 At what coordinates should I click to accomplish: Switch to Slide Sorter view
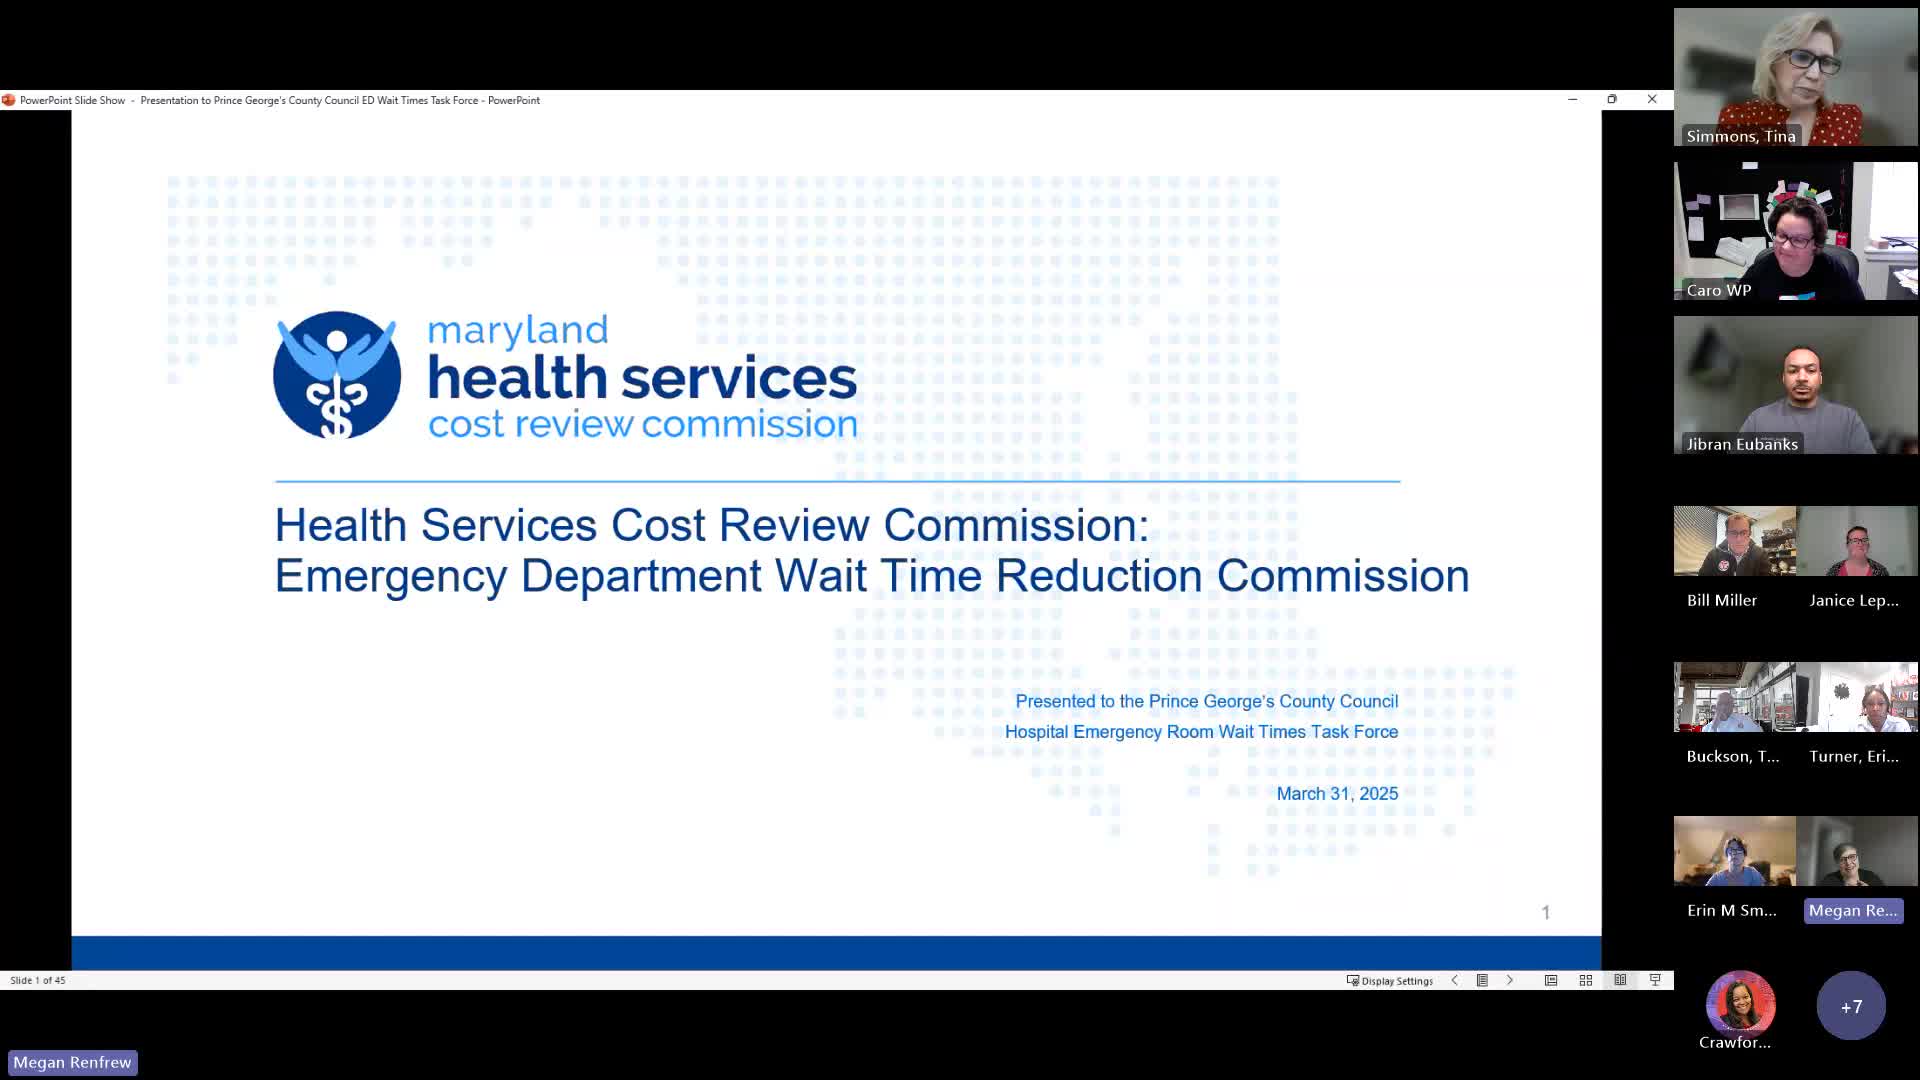[1586, 981]
